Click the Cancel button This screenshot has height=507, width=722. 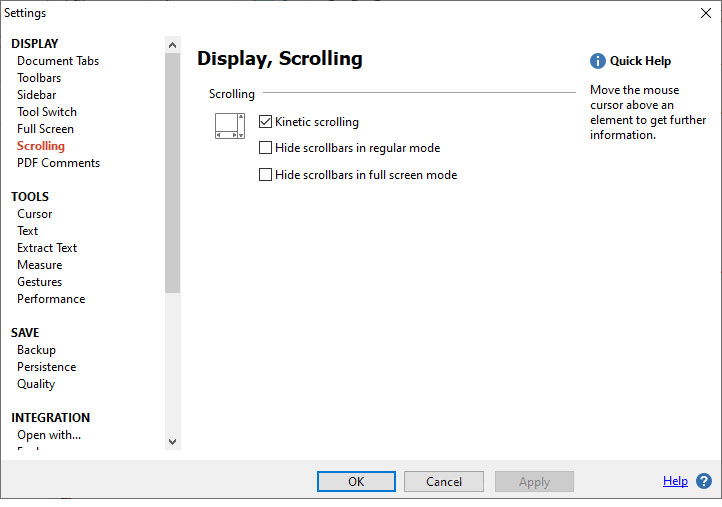(444, 481)
